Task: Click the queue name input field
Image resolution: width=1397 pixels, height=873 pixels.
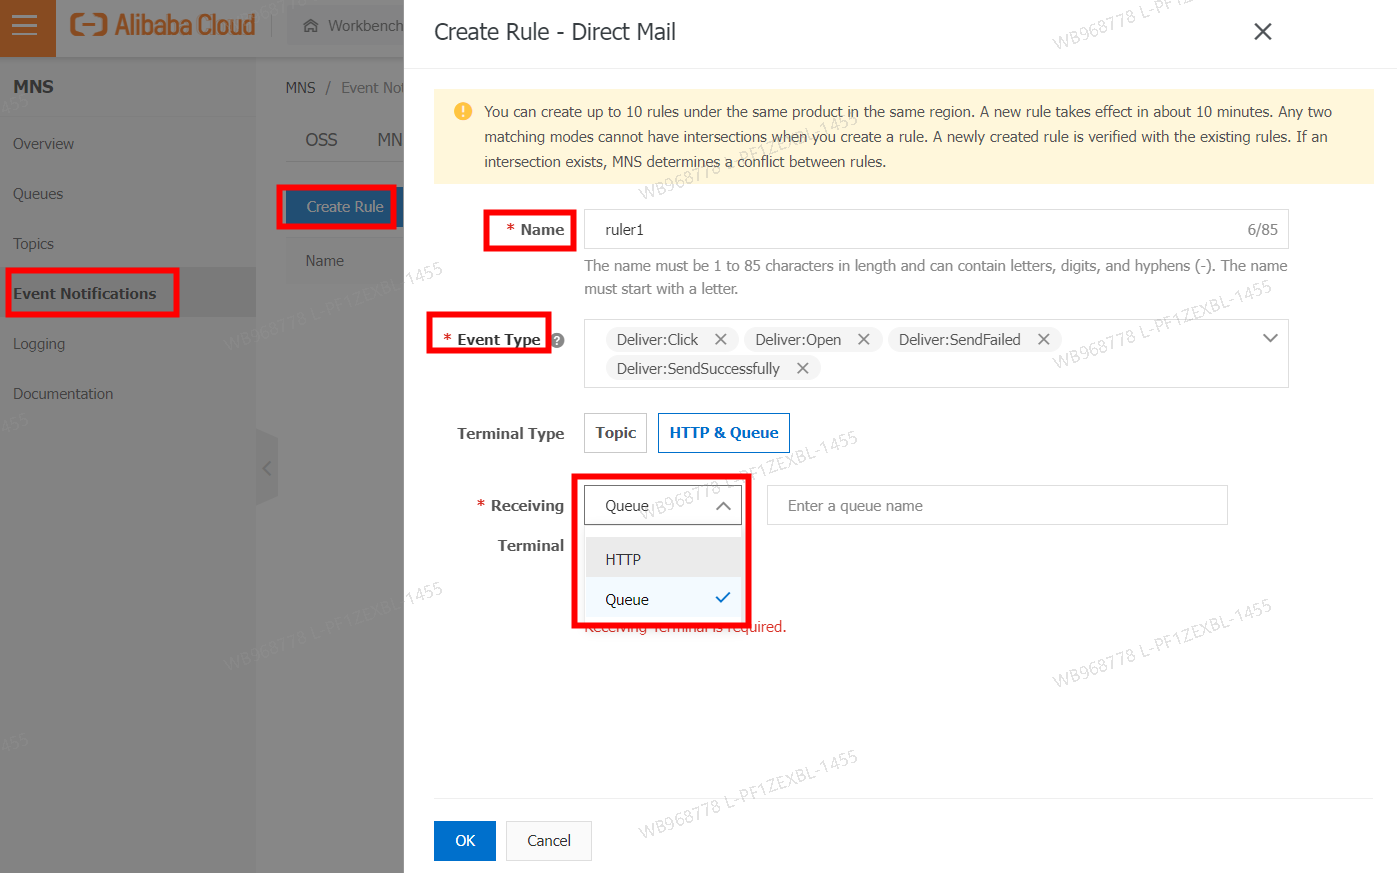Action: (x=997, y=506)
